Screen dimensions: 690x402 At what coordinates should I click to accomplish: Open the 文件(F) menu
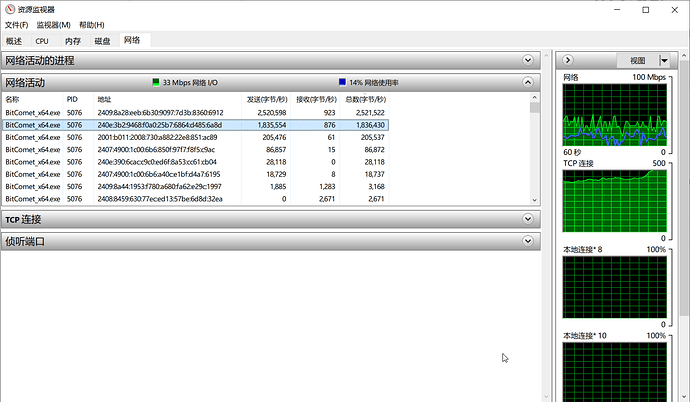pyautogui.click(x=17, y=25)
